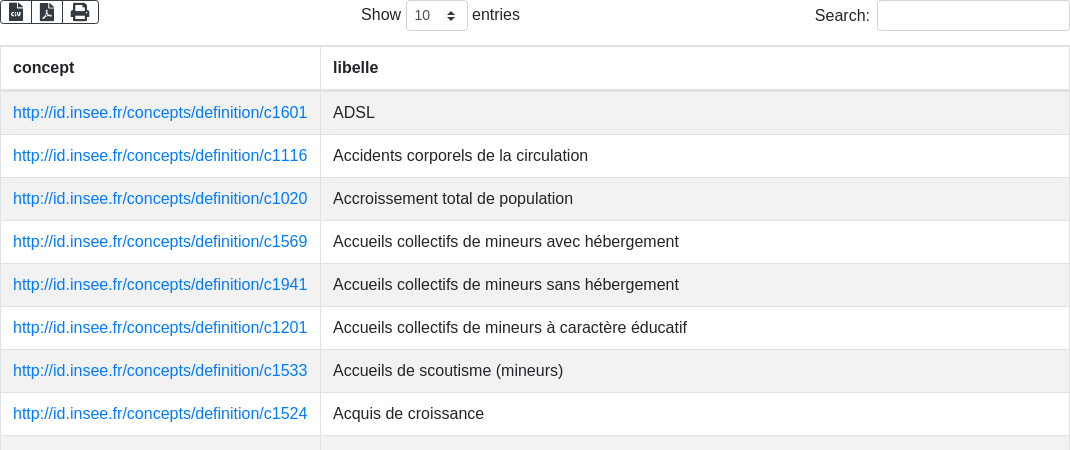The width and height of the screenshot is (1070, 450).
Task: Select the Accidents corporels de la circulation cell
Action: tap(695, 156)
